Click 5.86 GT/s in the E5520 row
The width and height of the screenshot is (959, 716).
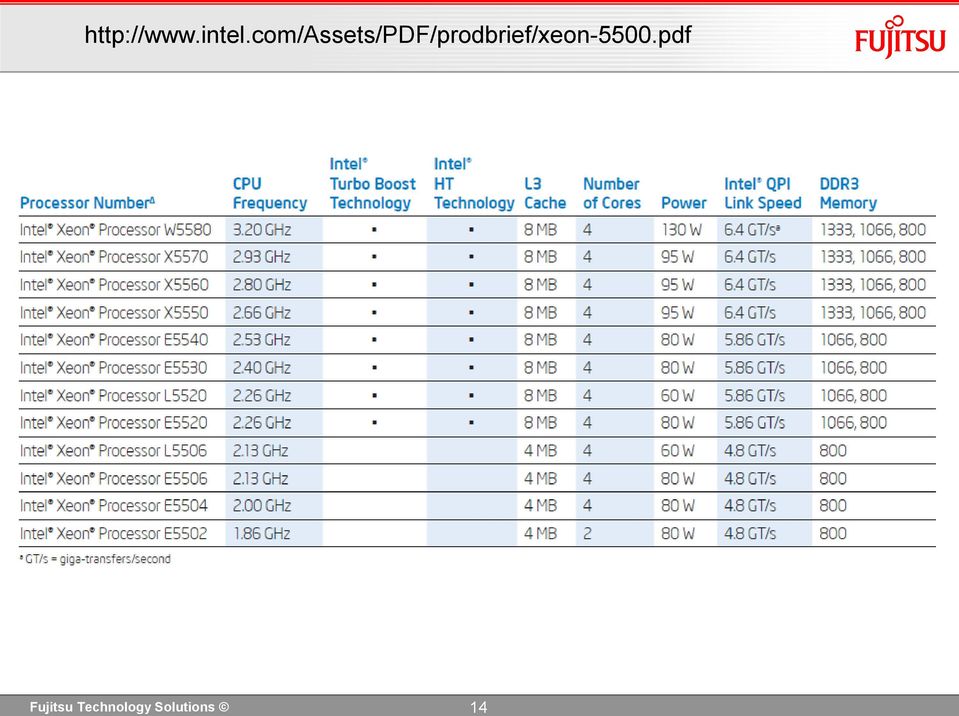[x=755, y=423]
